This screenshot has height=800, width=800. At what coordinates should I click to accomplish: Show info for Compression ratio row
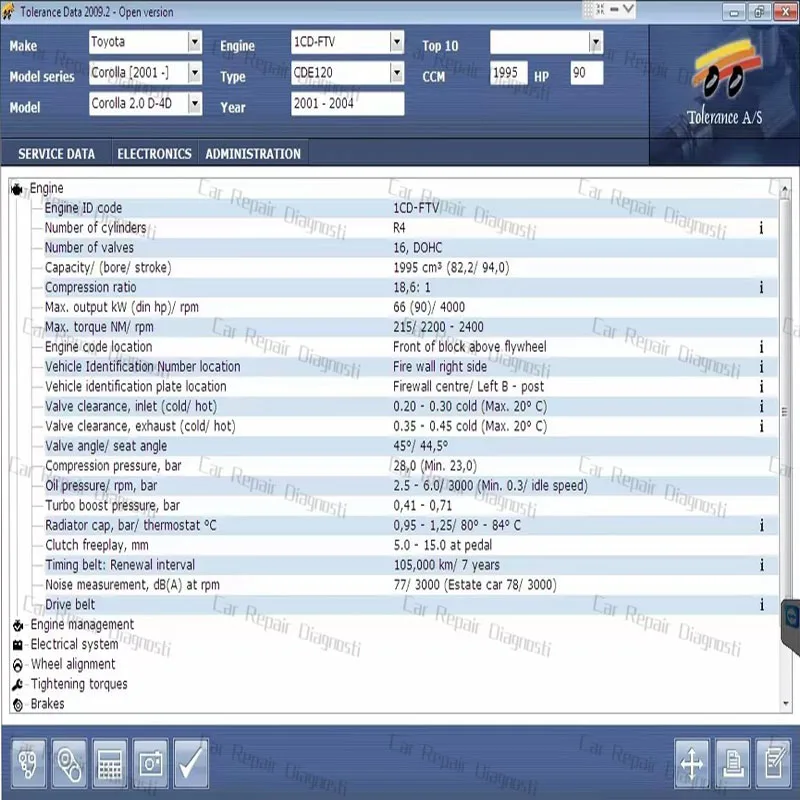tap(761, 288)
